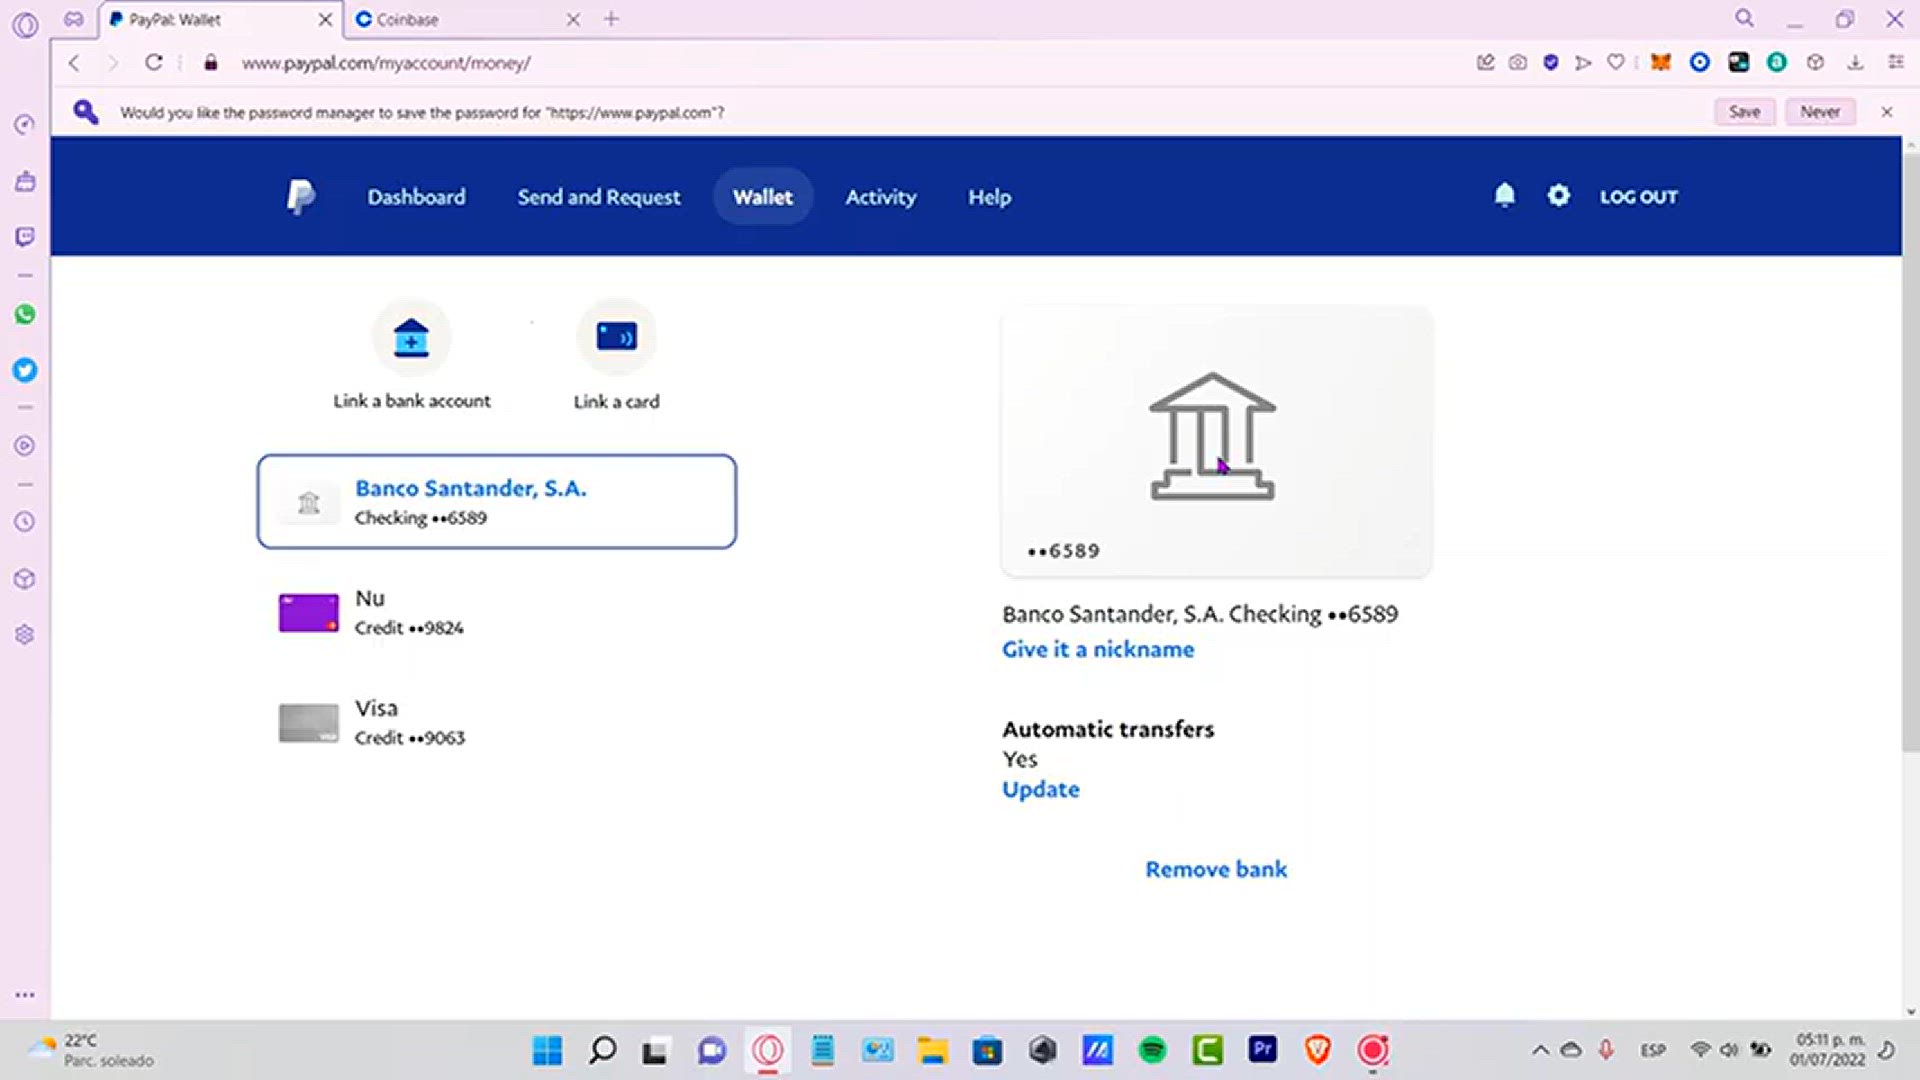The image size is (1920, 1080).
Task: Reload the PayPal page
Action: pos(153,62)
